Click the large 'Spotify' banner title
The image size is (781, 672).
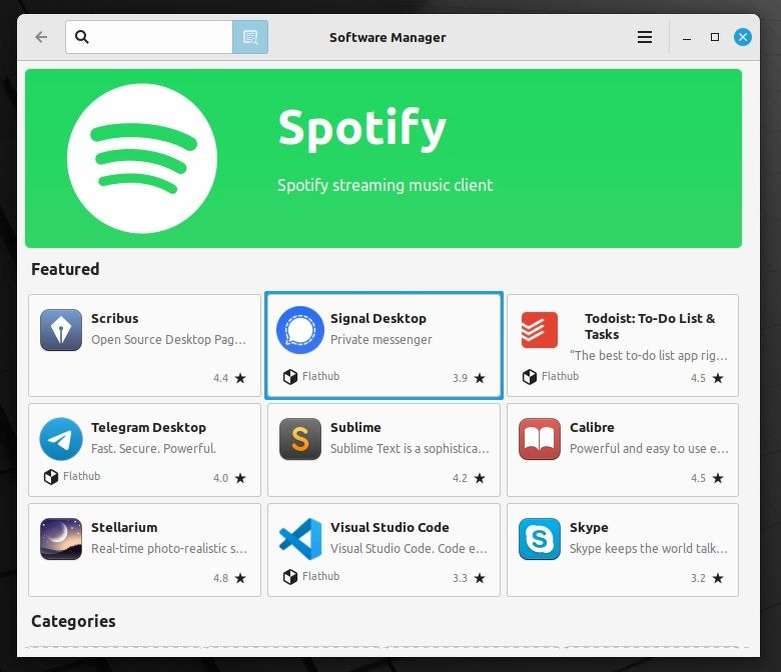[362, 129]
